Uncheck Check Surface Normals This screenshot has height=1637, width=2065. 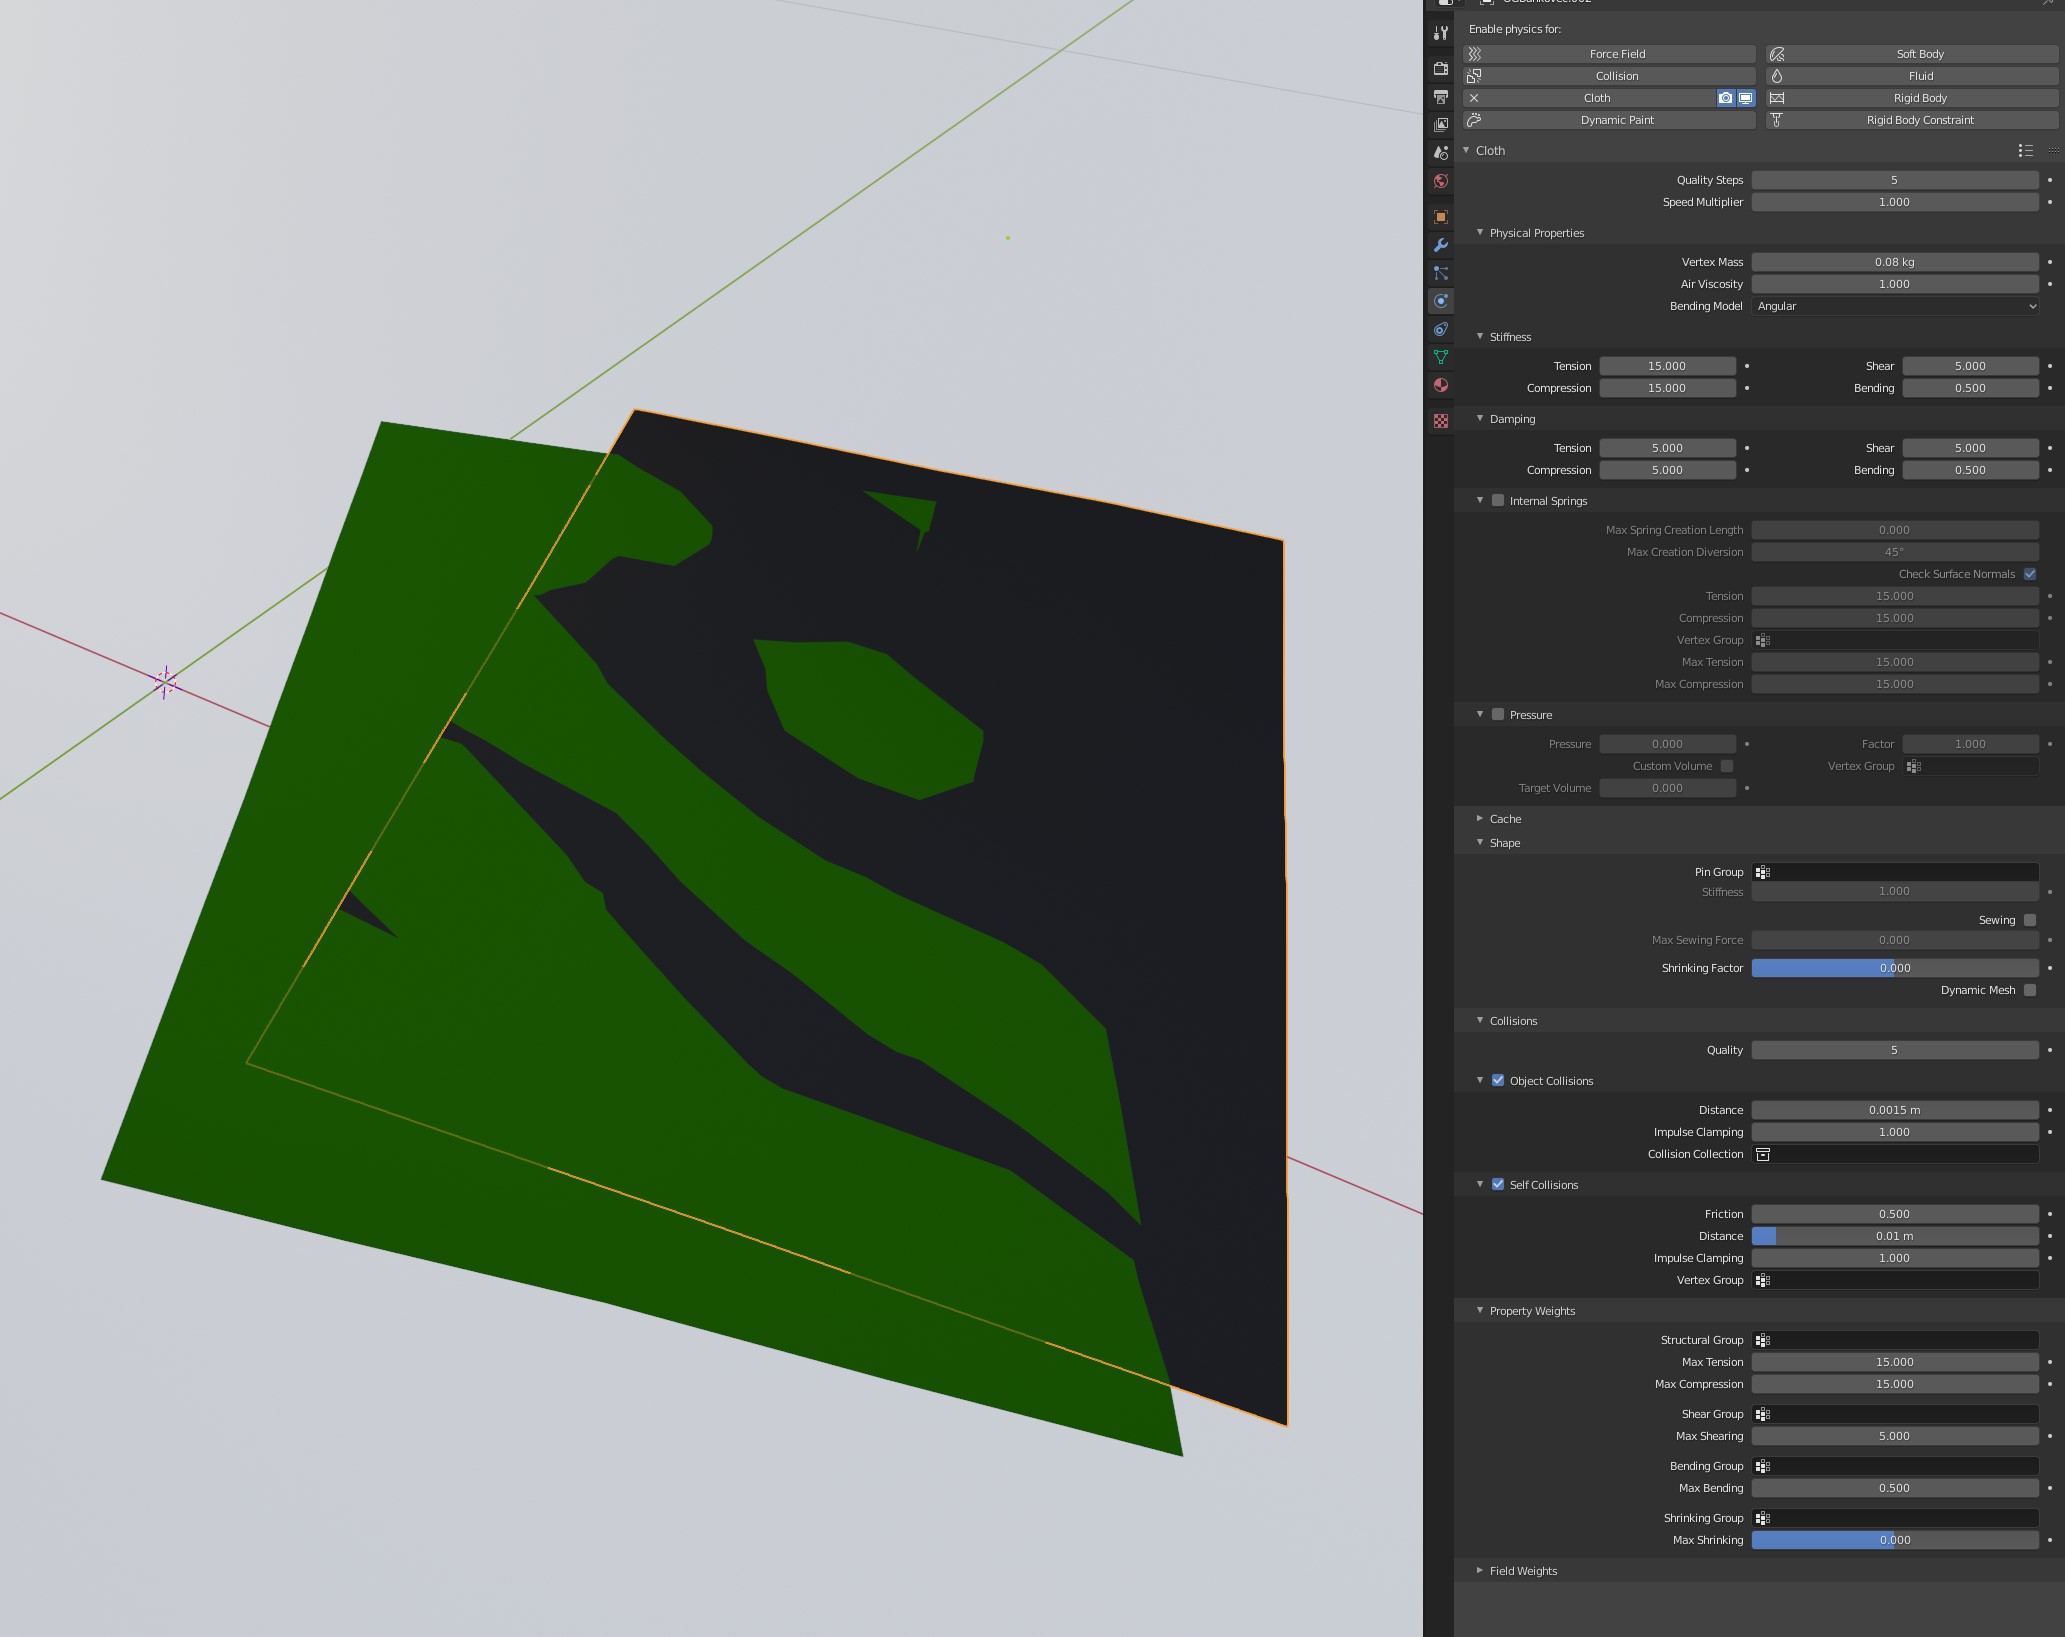pos(2029,573)
